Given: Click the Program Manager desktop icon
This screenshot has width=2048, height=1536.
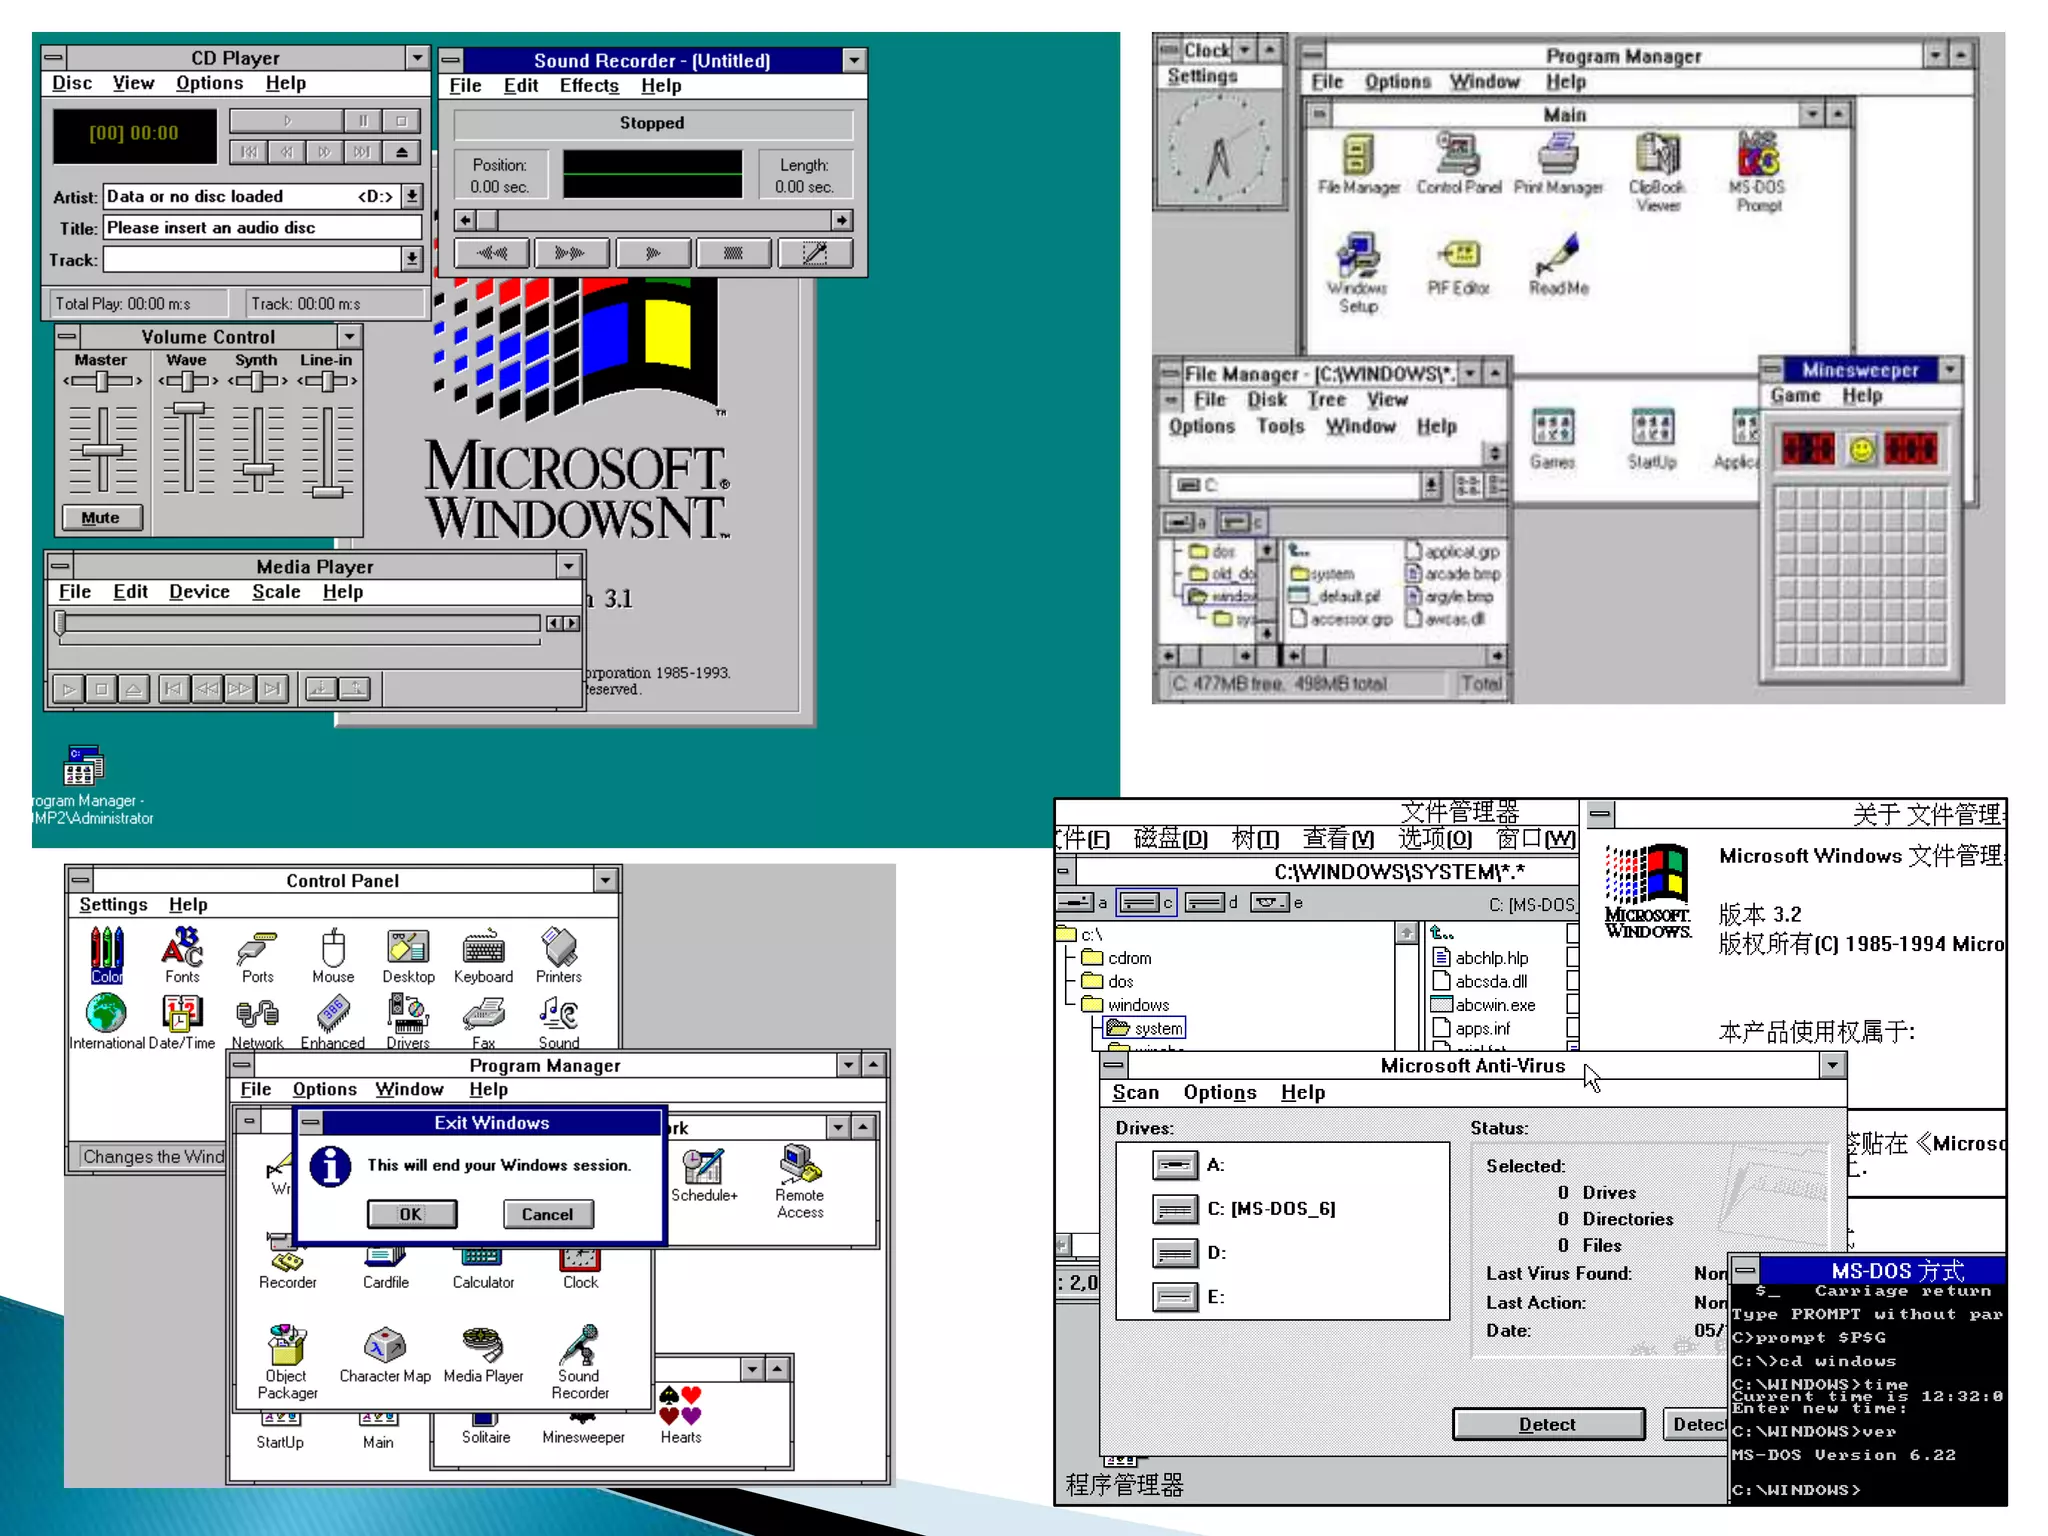Looking at the screenshot, I should [84, 767].
